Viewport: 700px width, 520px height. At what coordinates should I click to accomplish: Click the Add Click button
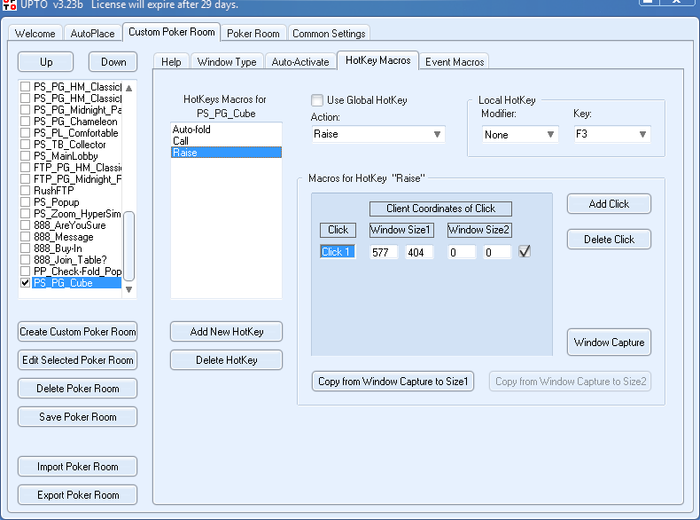point(609,204)
